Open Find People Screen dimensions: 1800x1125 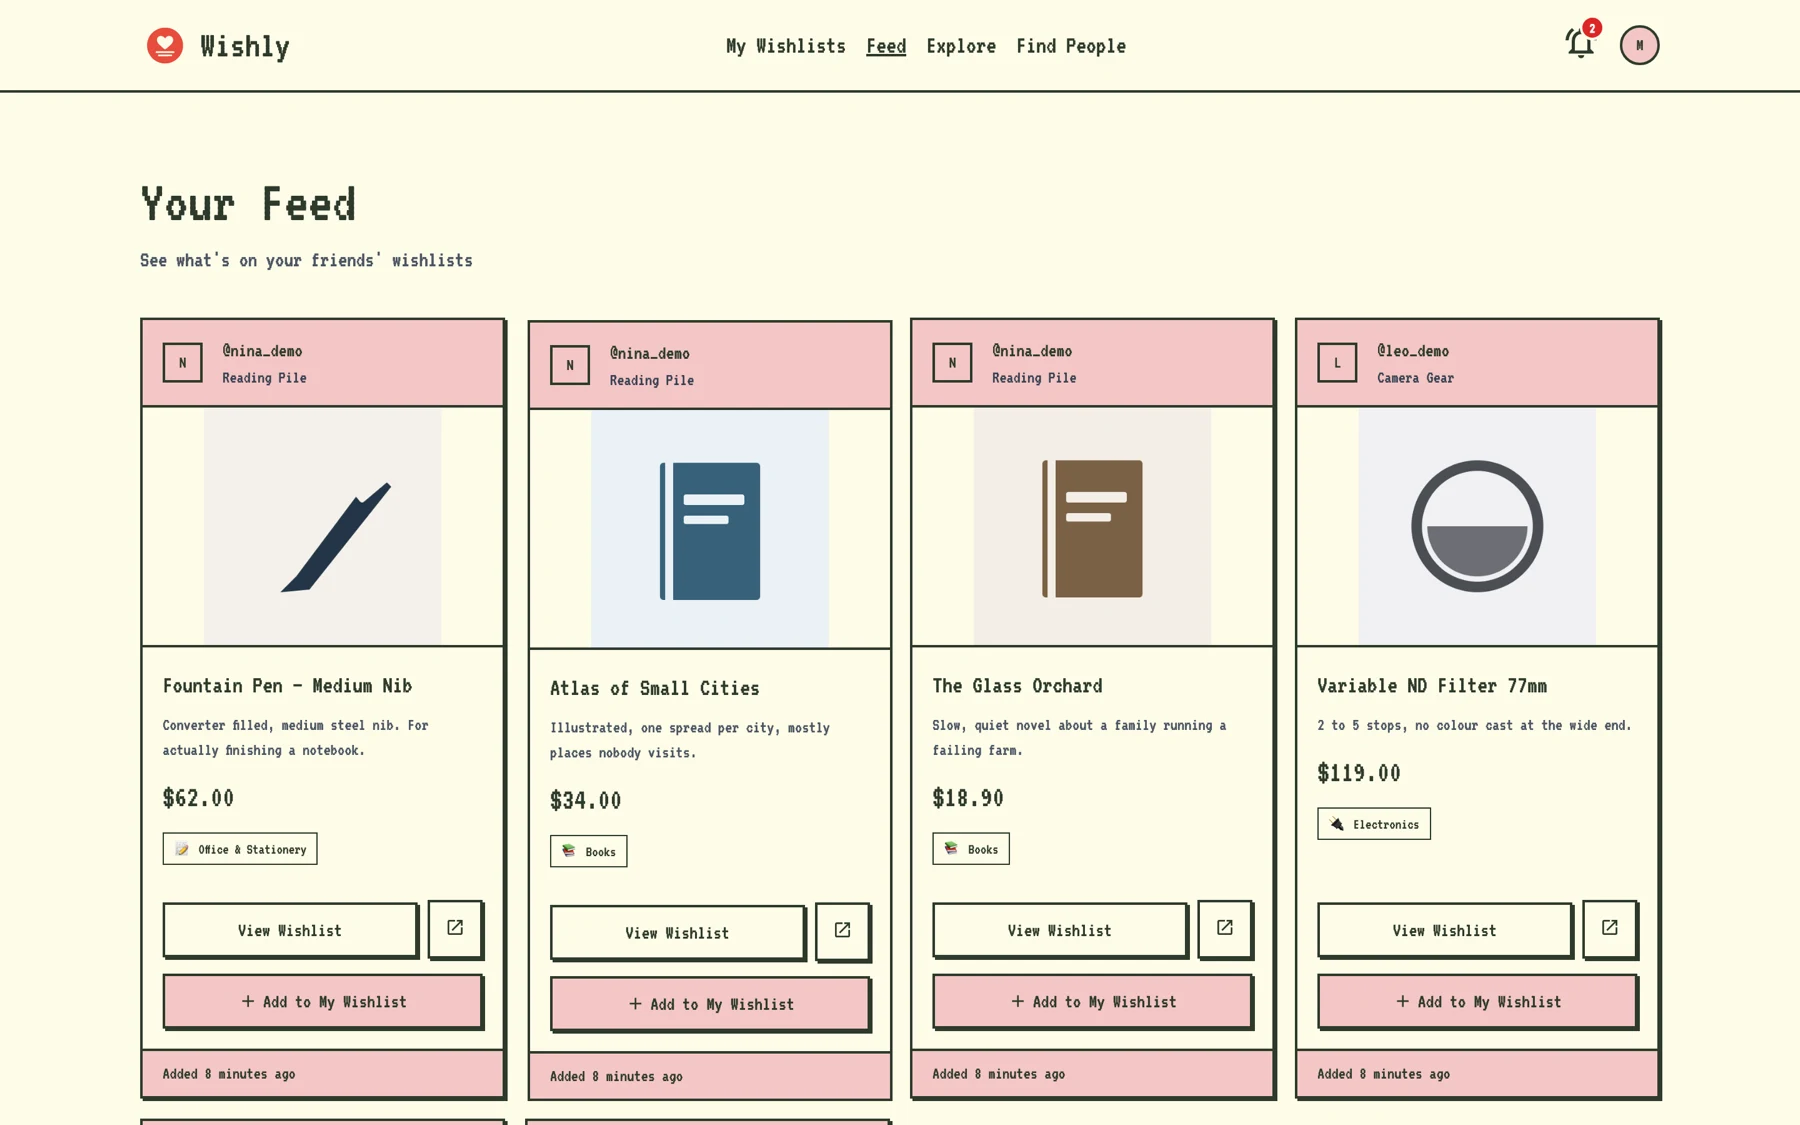(1071, 46)
